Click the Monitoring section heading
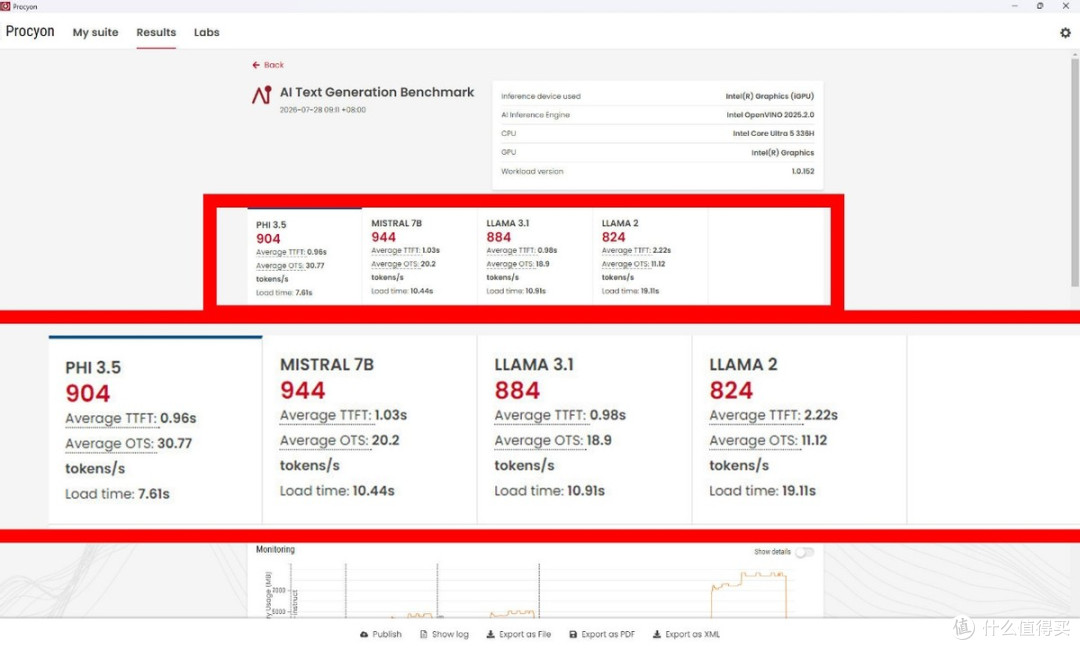1080x650 pixels. [x=275, y=549]
